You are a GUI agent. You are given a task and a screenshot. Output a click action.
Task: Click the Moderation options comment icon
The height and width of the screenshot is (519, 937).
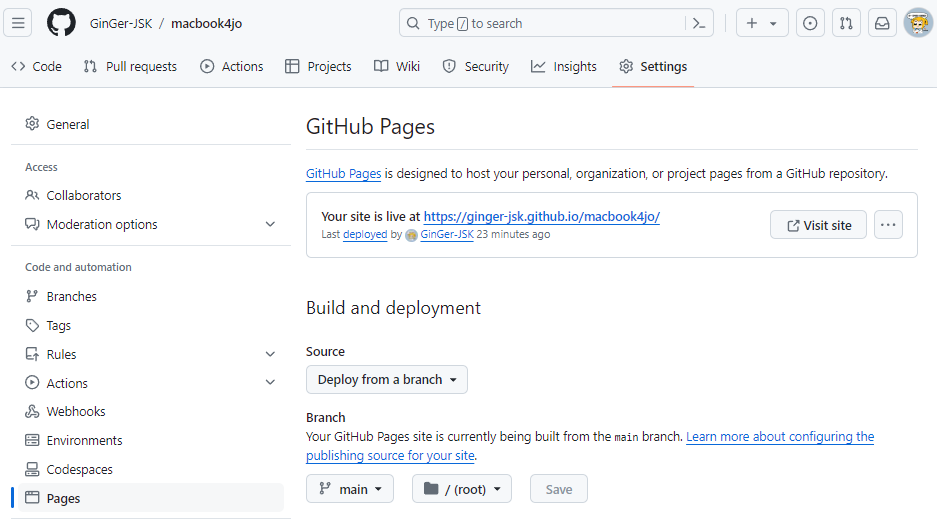pos(32,224)
